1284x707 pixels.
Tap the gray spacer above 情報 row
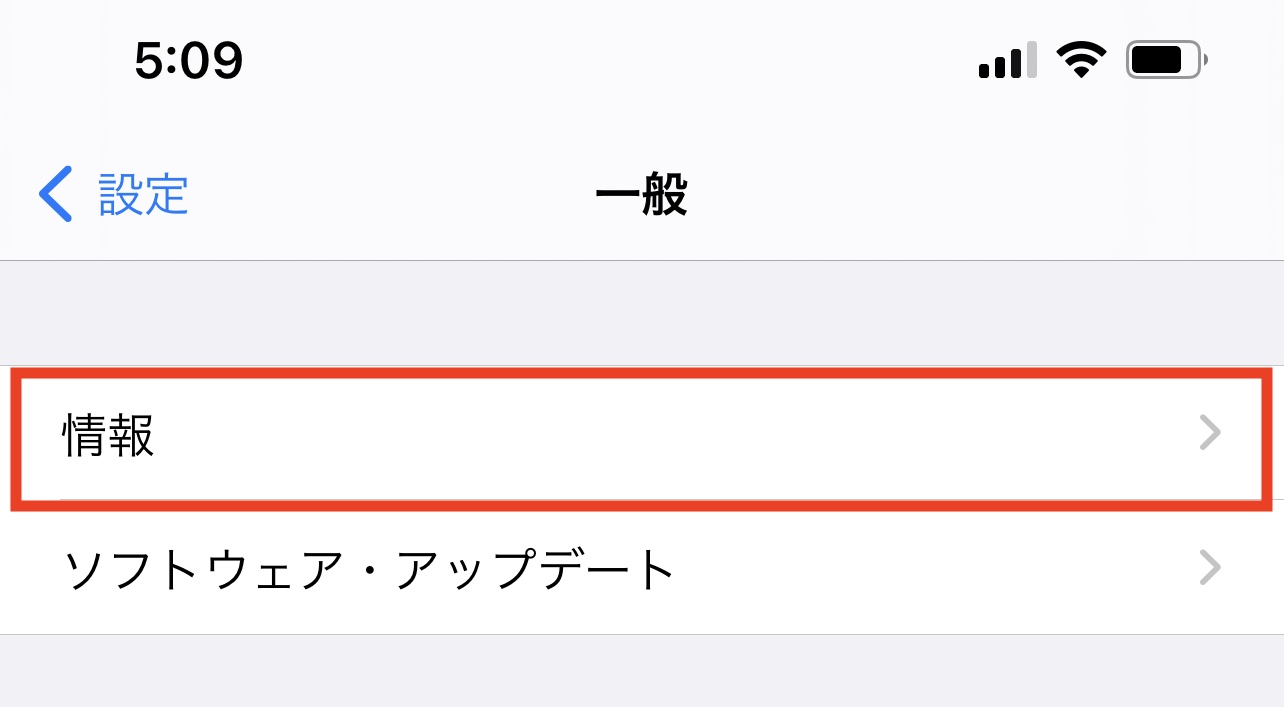coord(640,313)
